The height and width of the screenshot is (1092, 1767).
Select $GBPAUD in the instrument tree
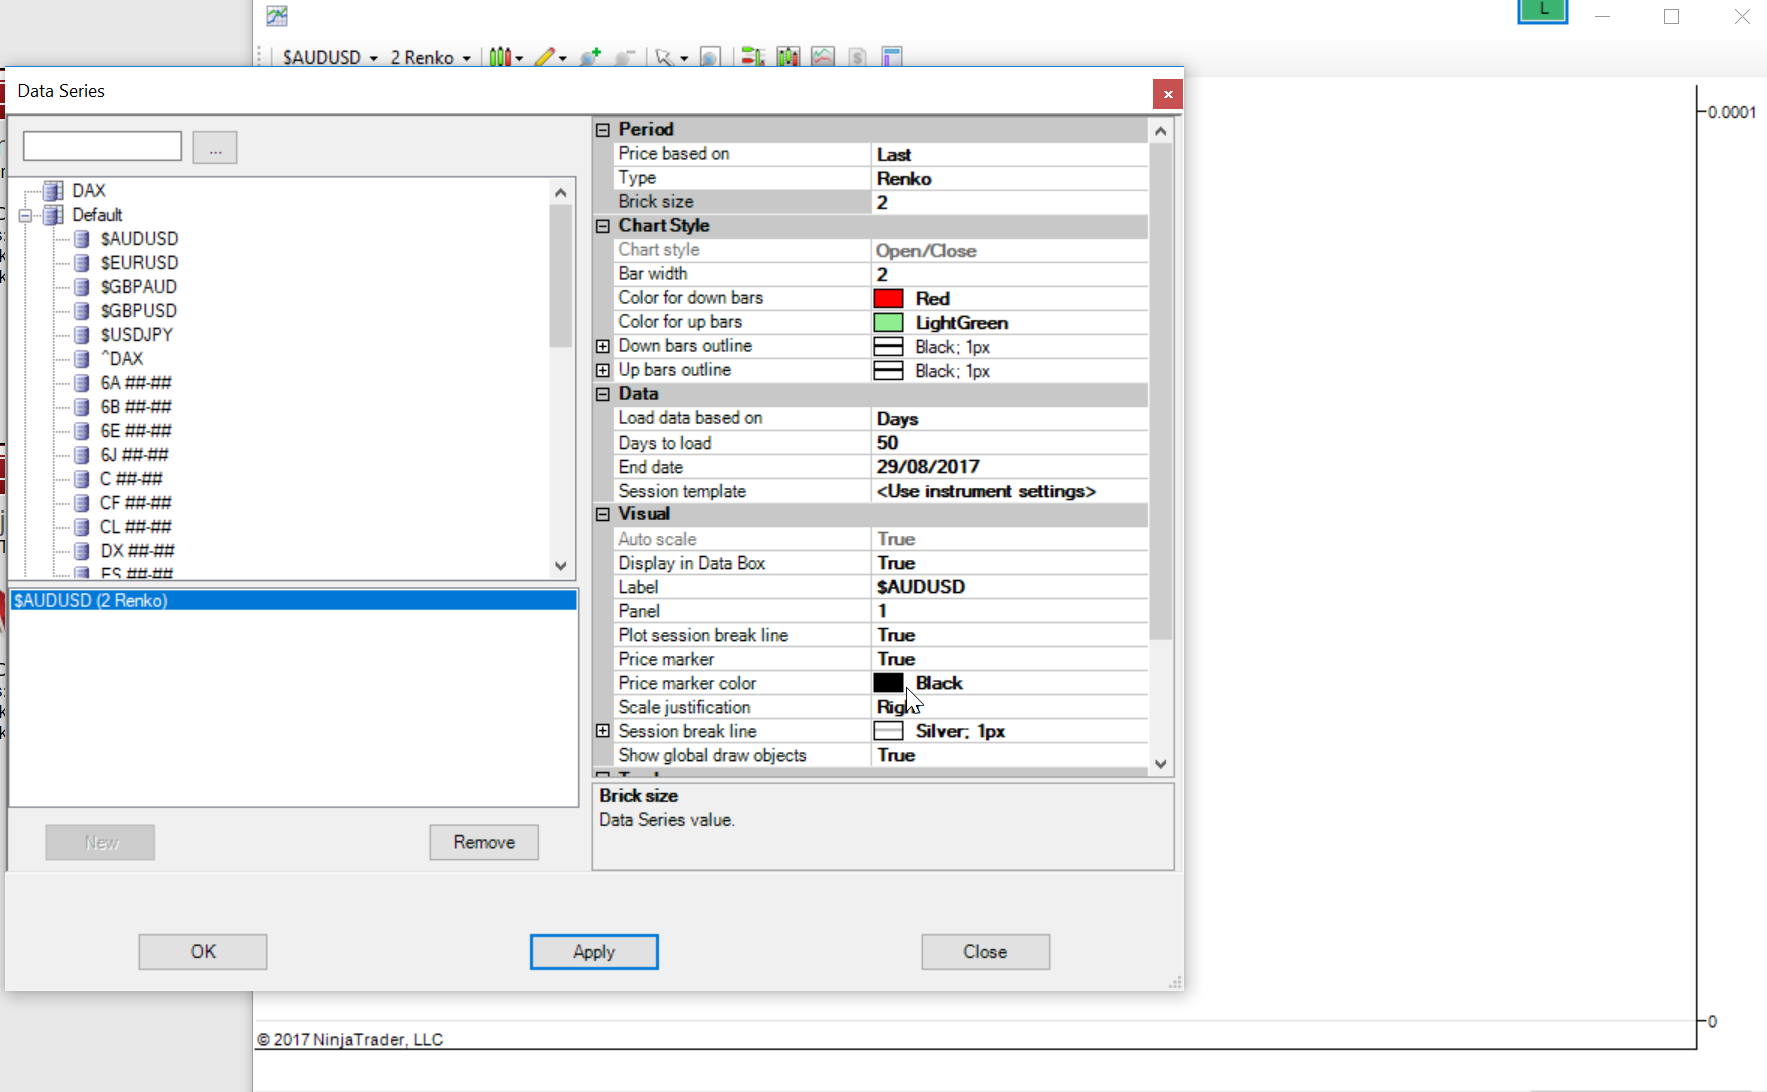coord(138,287)
